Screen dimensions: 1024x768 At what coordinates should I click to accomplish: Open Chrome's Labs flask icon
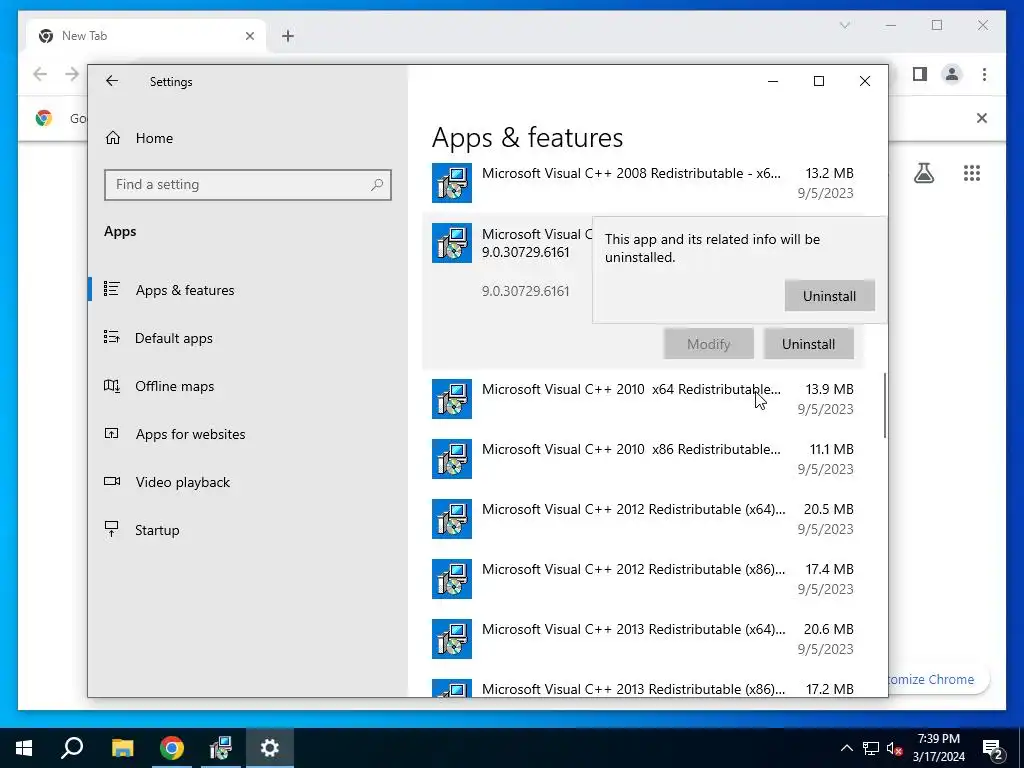[923, 173]
